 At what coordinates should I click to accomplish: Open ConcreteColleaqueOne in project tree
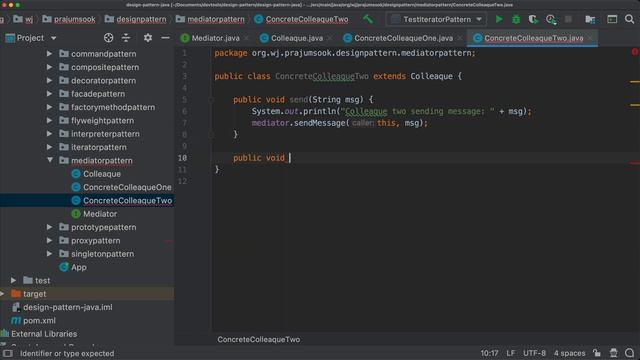click(x=127, y=187)
